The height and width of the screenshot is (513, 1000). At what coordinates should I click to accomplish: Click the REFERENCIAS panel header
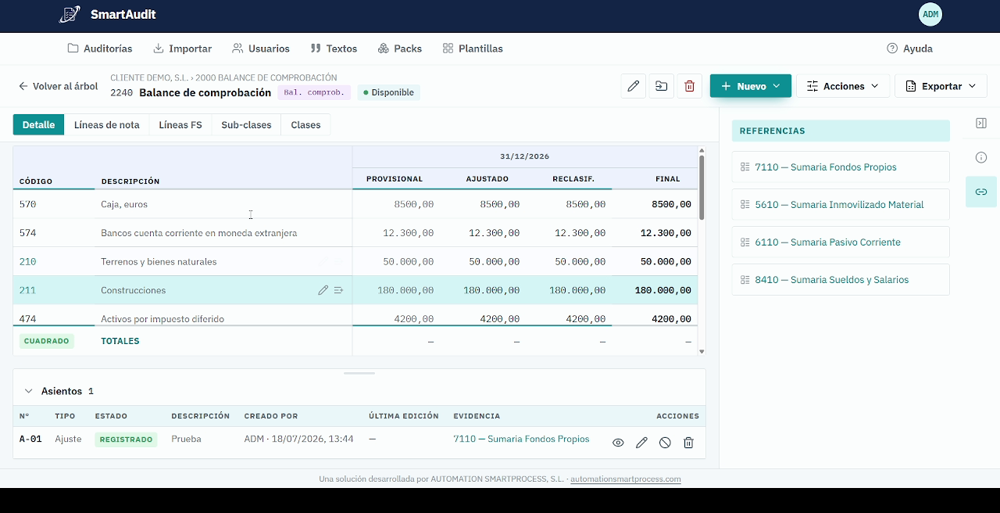[841, 131]
